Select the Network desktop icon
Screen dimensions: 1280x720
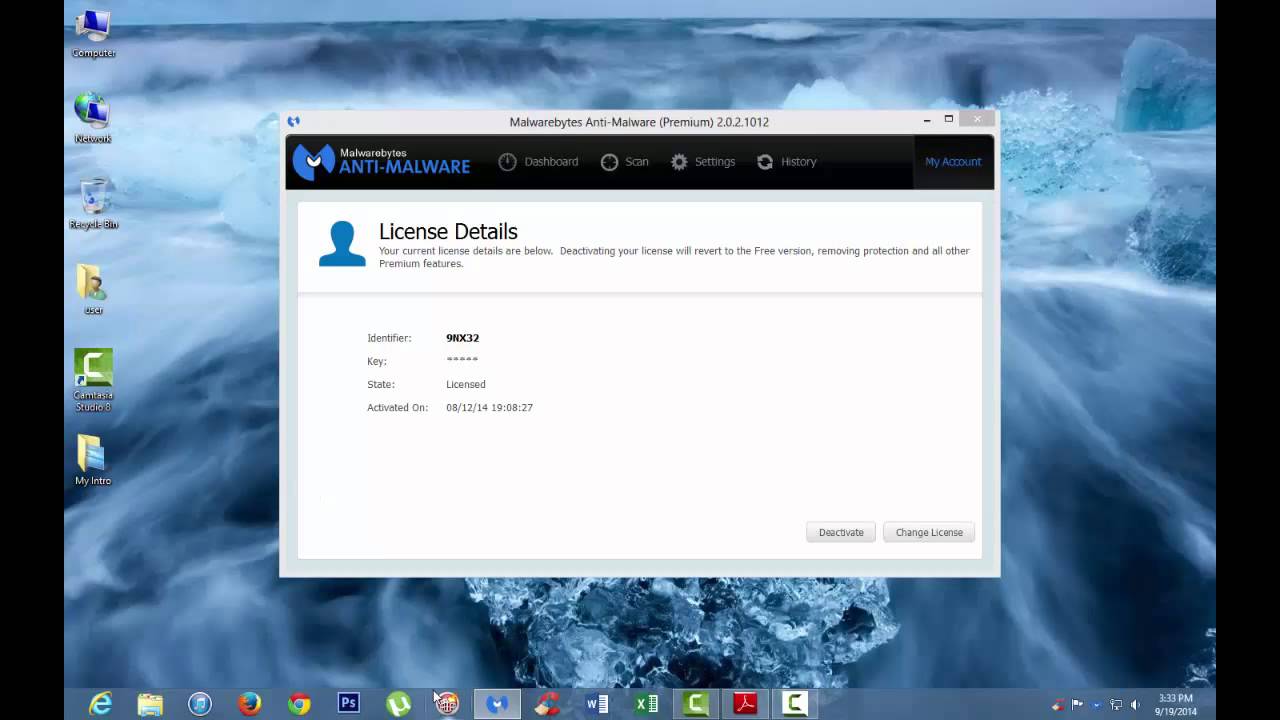93,118
